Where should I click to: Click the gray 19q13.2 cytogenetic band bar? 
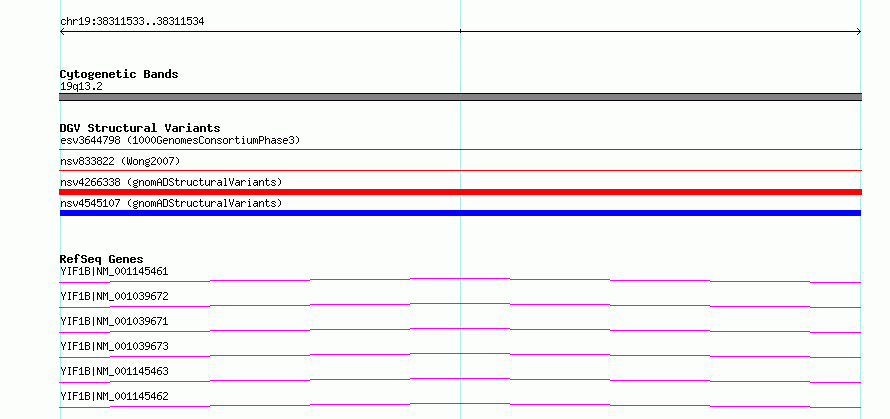coord(460,97)
